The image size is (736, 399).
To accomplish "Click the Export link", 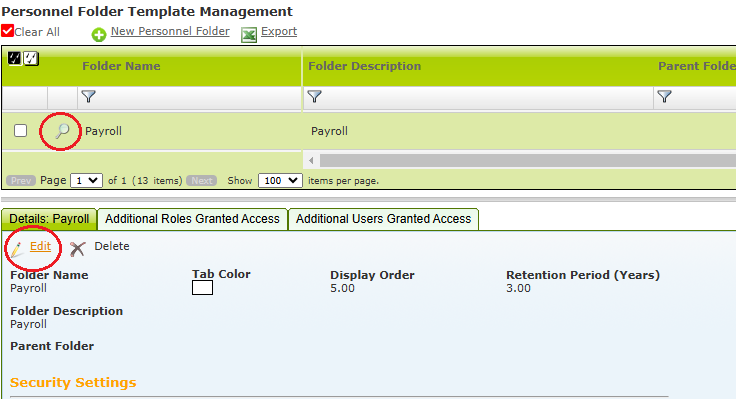I will pos(279,31).
